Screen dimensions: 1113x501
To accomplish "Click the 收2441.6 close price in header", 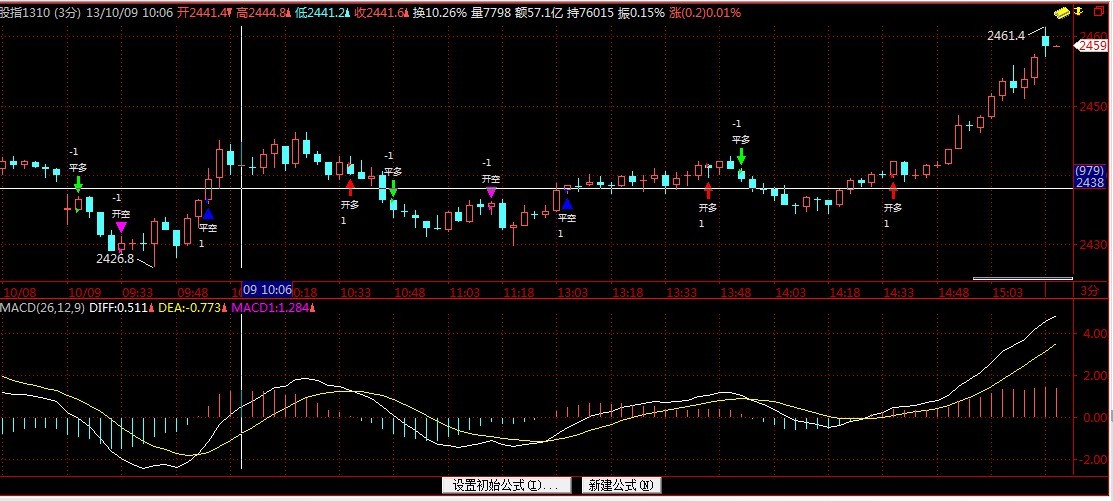I will (x=380, y=13).
